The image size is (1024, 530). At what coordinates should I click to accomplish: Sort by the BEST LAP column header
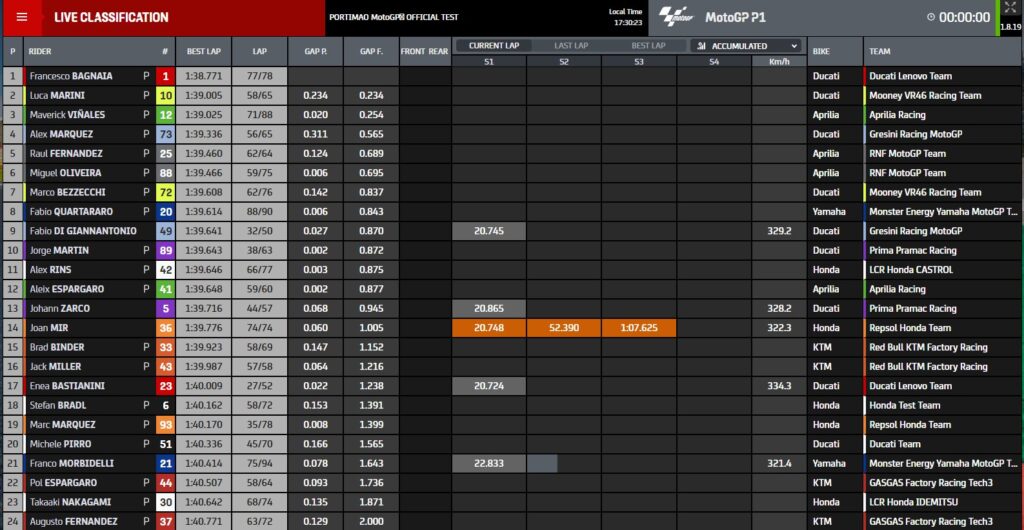pos(204,51)
